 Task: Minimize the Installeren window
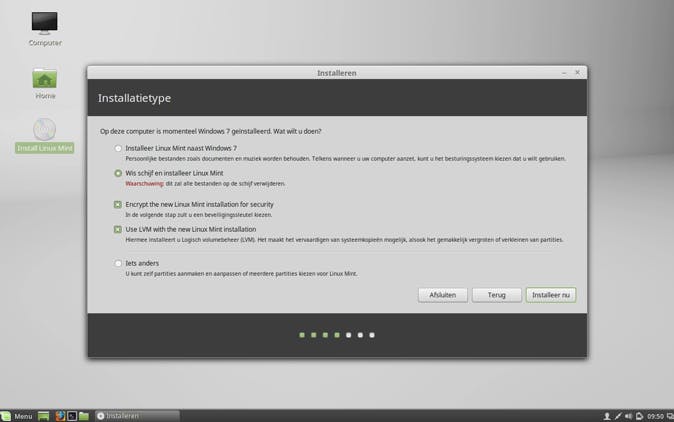click(x=564, y=73)
